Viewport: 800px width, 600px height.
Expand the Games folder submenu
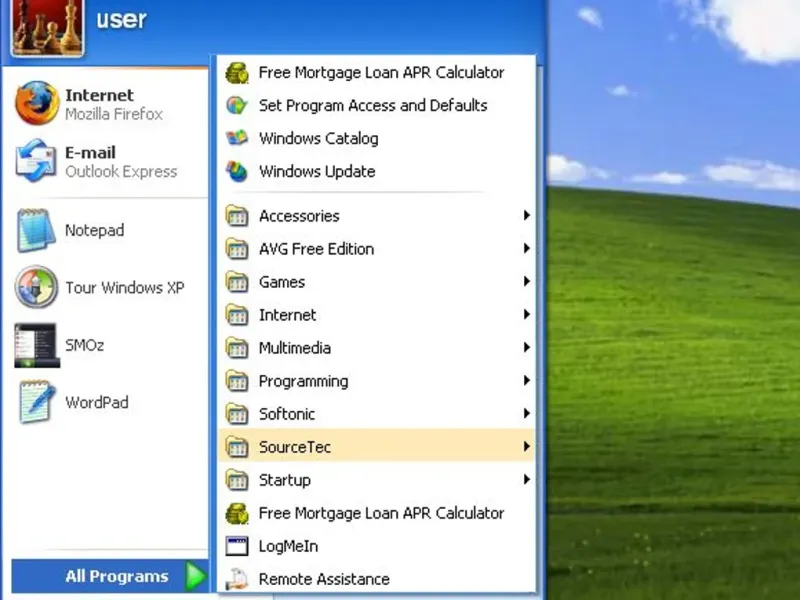point(377,282)
